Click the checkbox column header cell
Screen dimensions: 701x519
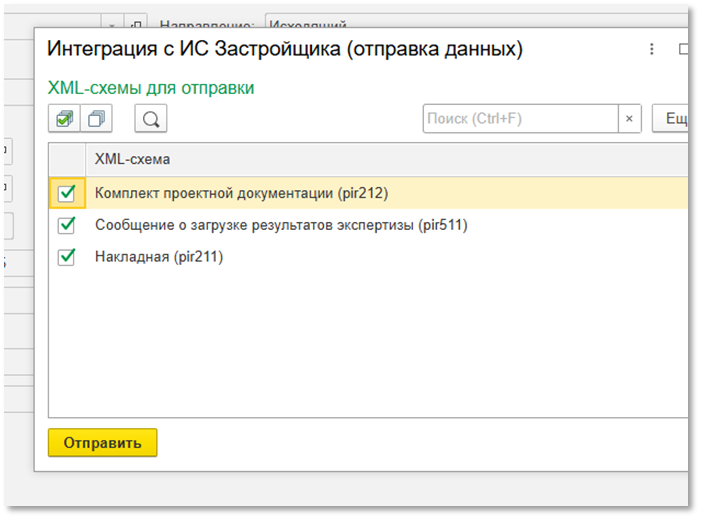(67, 159)
